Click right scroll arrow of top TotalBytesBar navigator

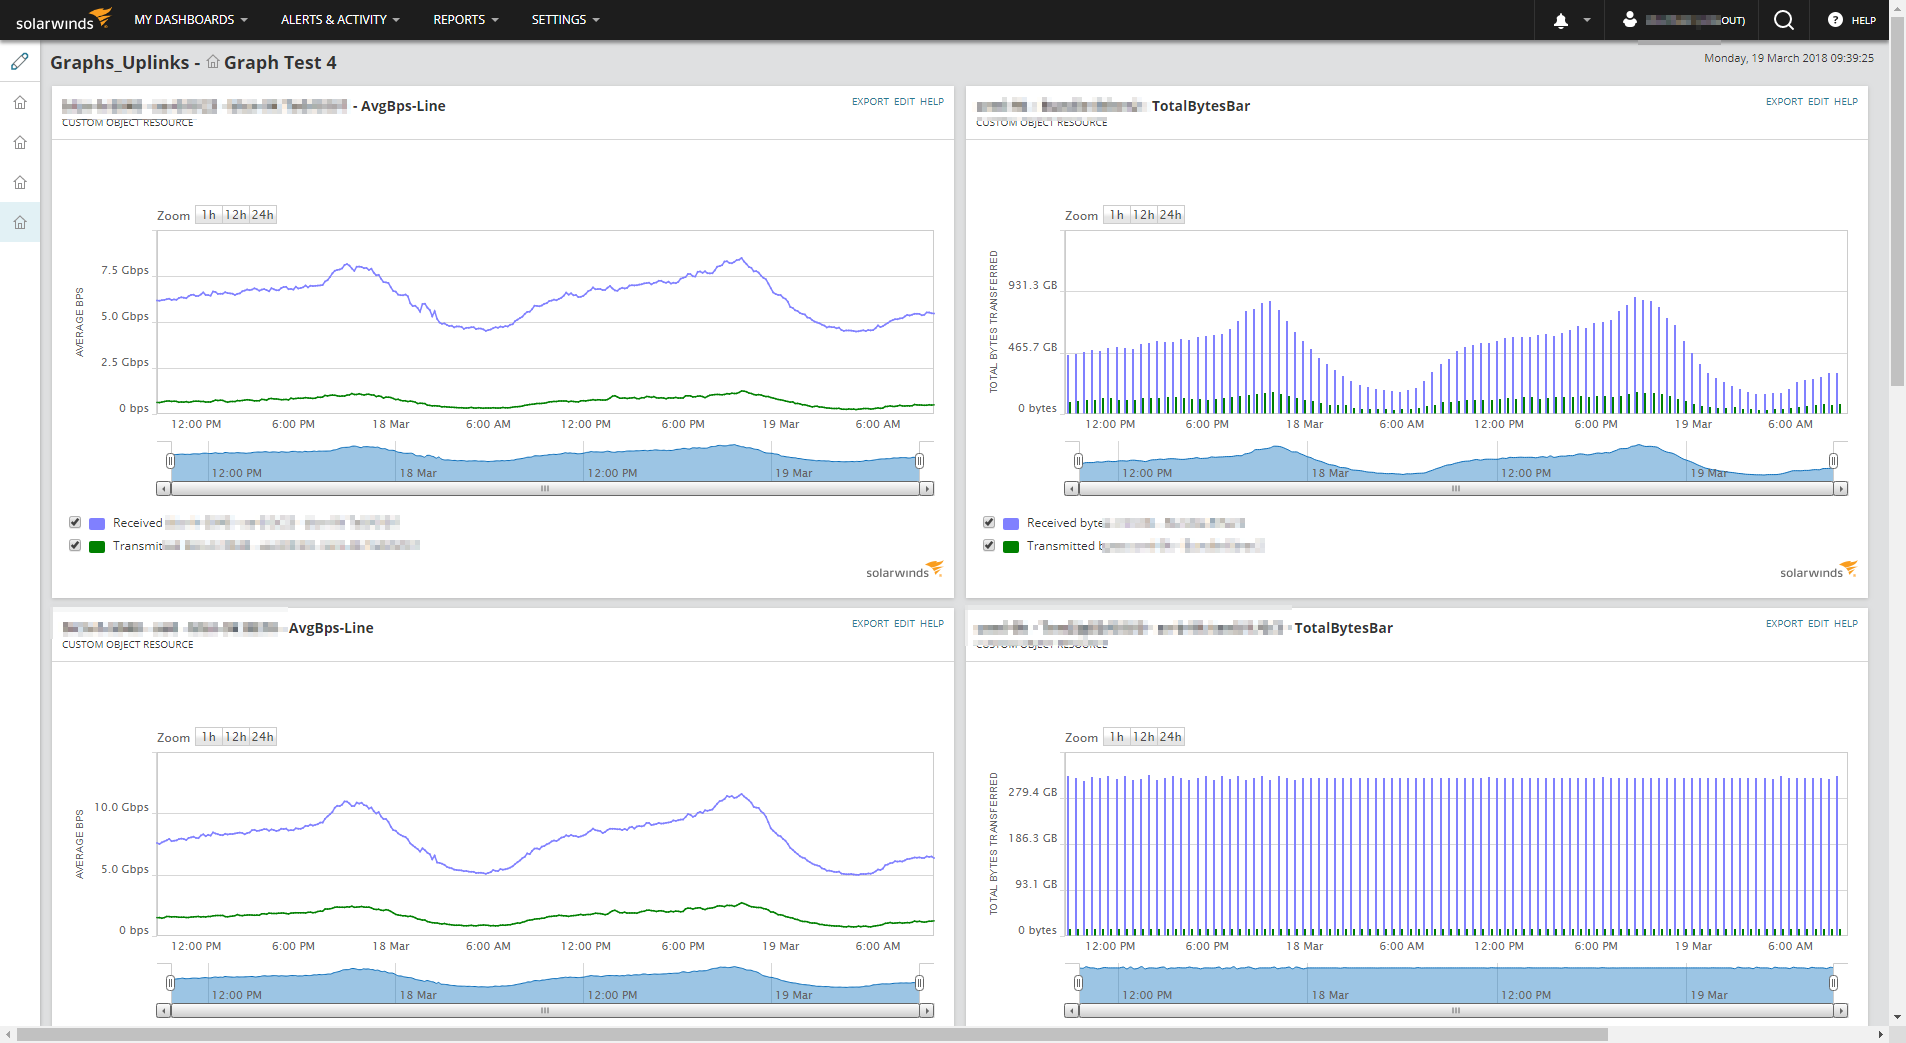point(1841,489)
